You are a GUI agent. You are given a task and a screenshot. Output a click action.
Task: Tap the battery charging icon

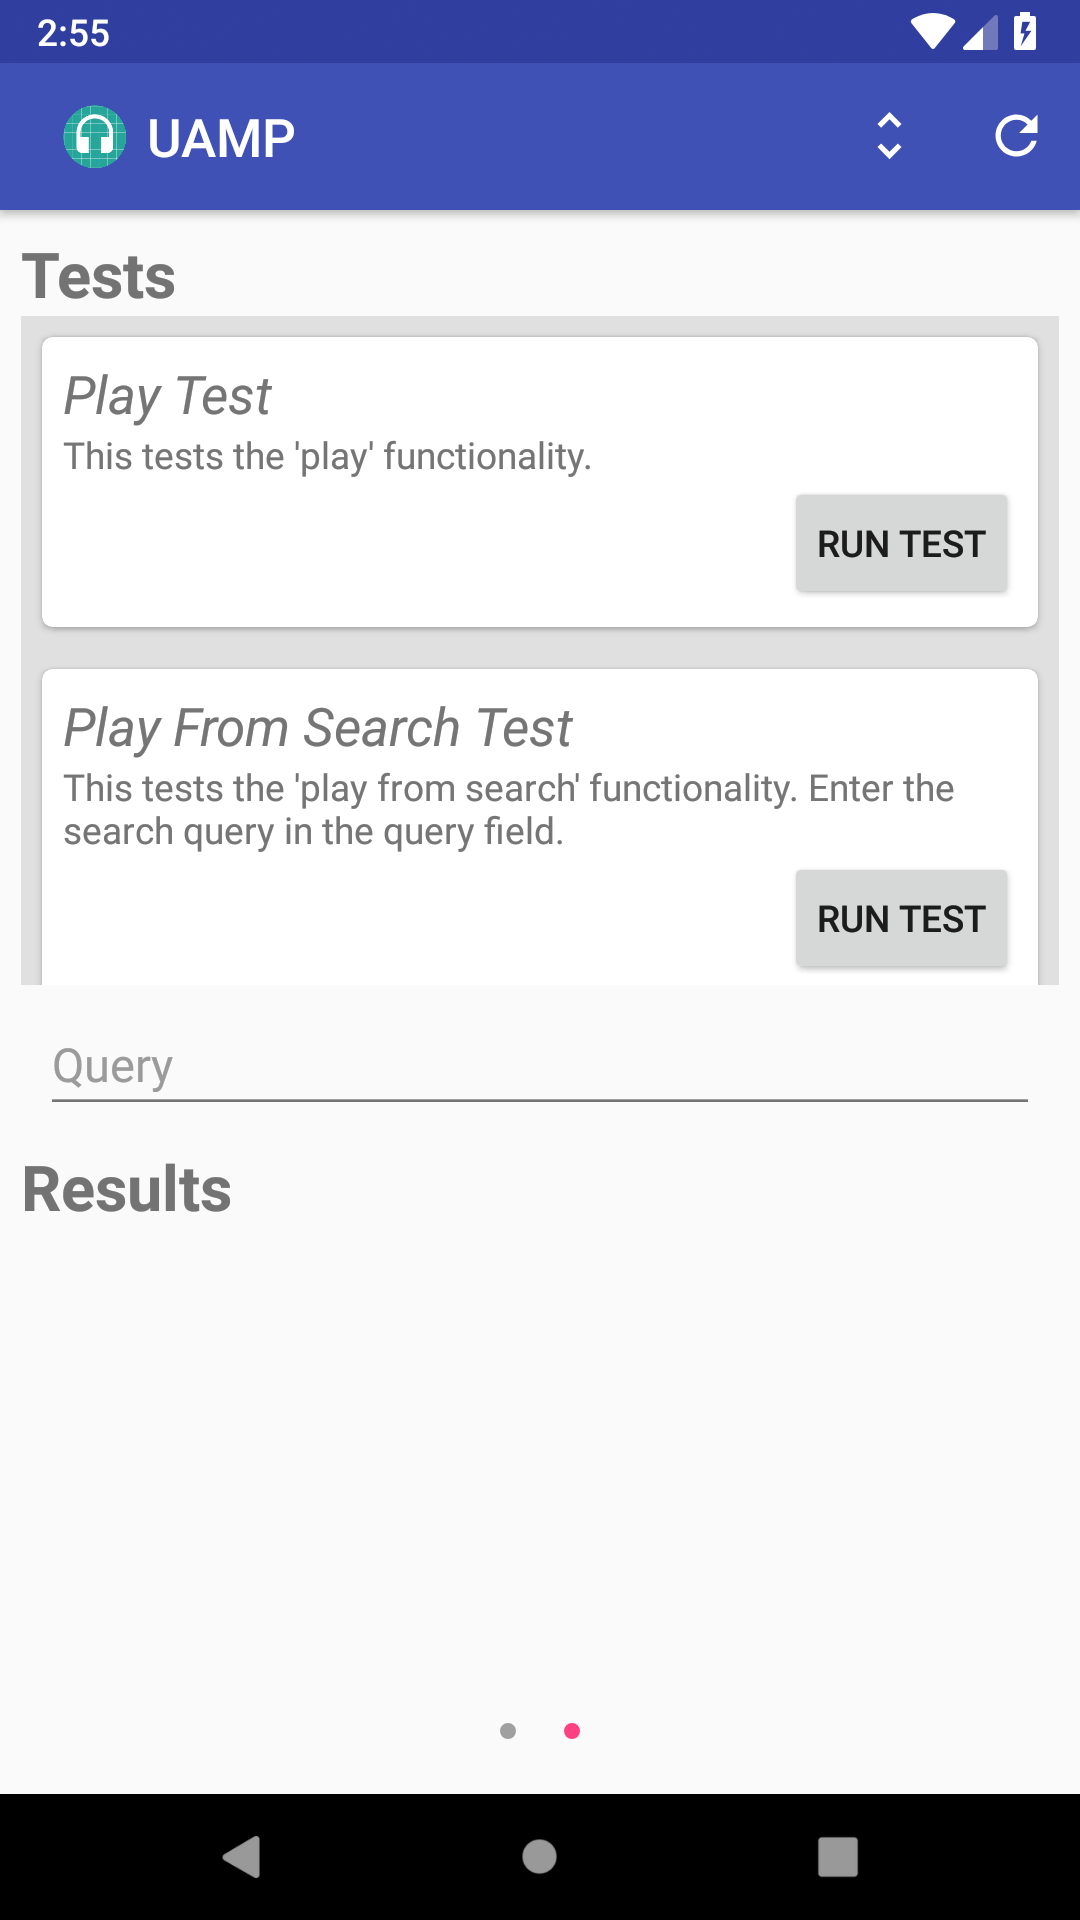[1026, 33]
